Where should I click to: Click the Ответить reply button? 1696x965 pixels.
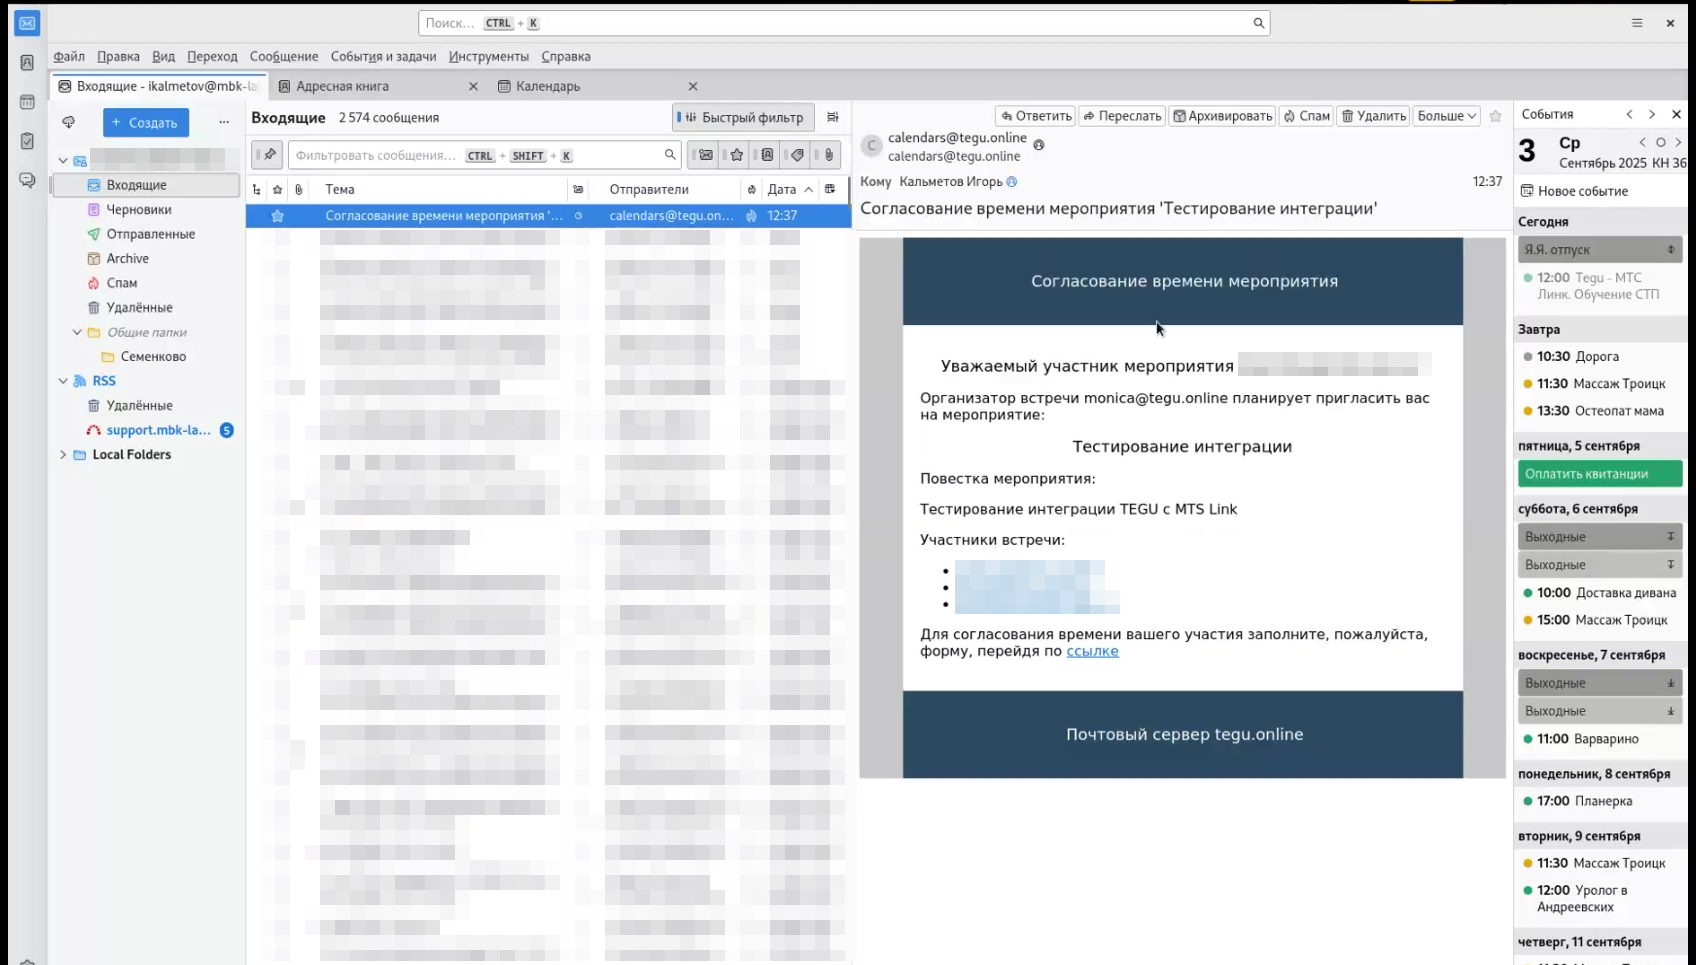point(1036,116)
